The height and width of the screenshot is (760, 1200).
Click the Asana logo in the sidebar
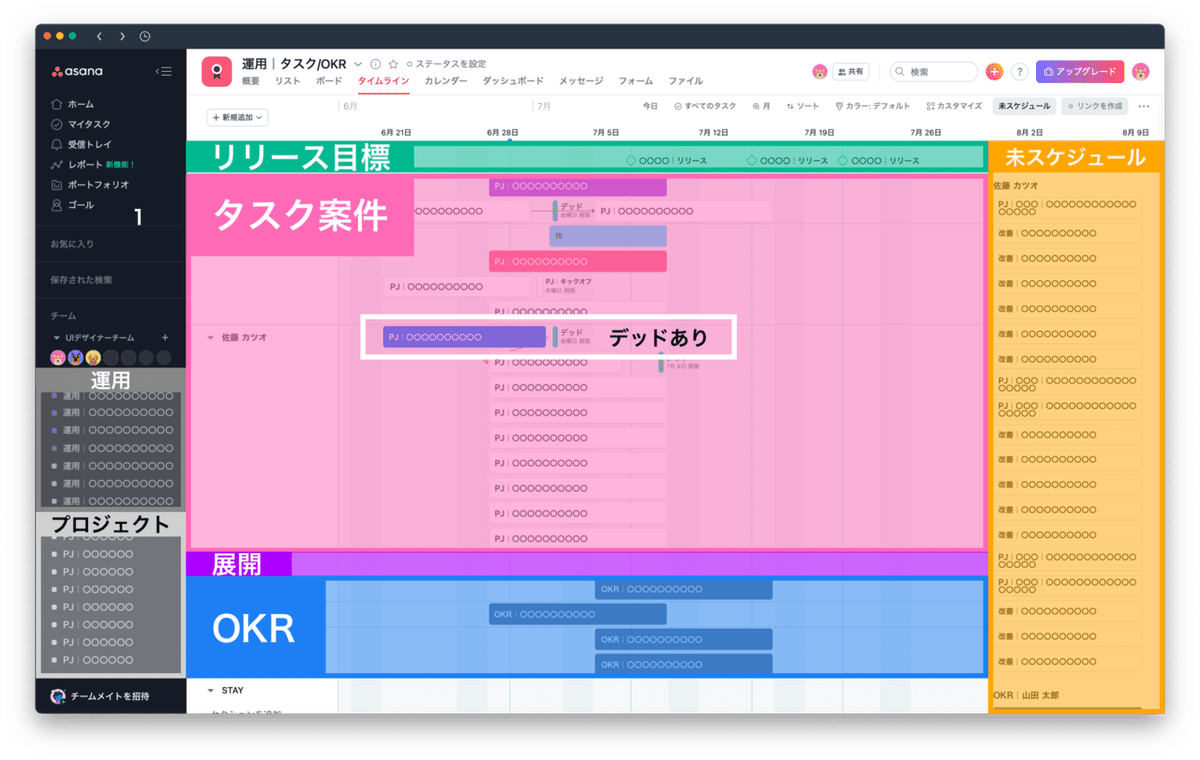point(77,71)
